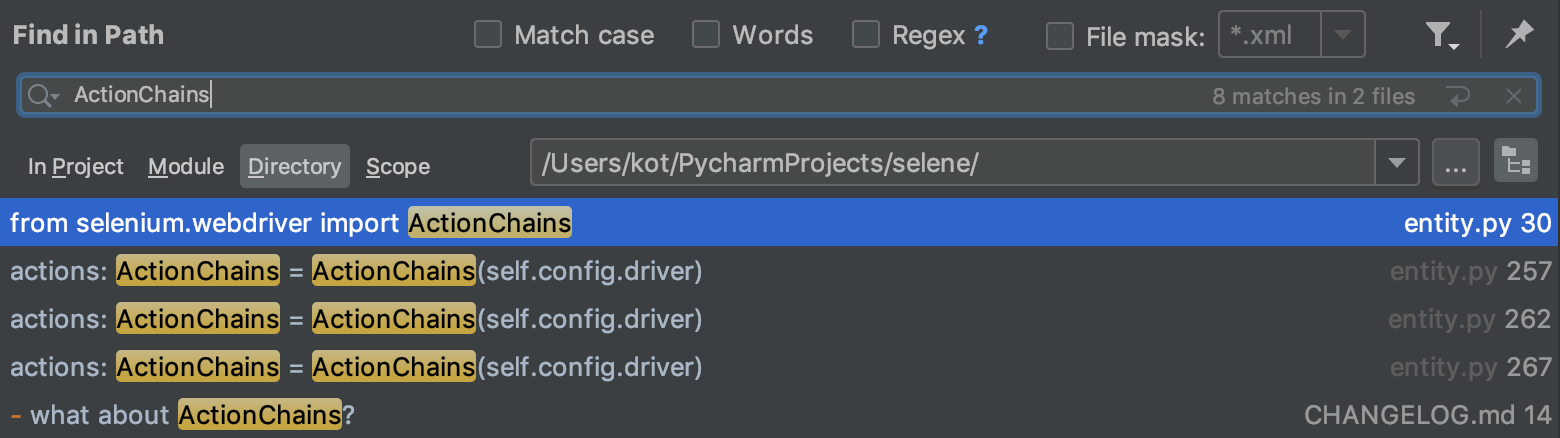1560x438 pixels.
Task: Enable the Words checkbox
Action: click(706, 36)
